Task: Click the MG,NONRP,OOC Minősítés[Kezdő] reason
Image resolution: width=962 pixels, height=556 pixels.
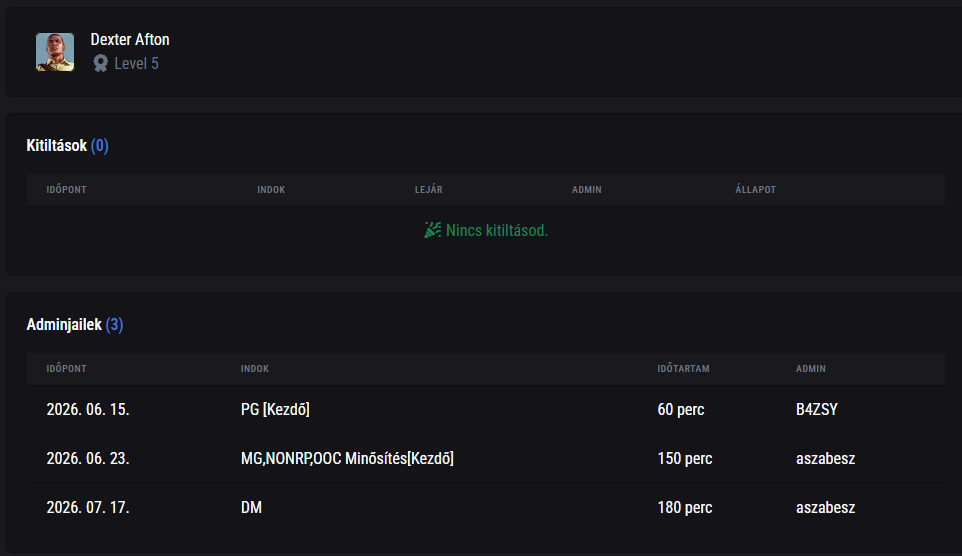Action: coord(347,458)
